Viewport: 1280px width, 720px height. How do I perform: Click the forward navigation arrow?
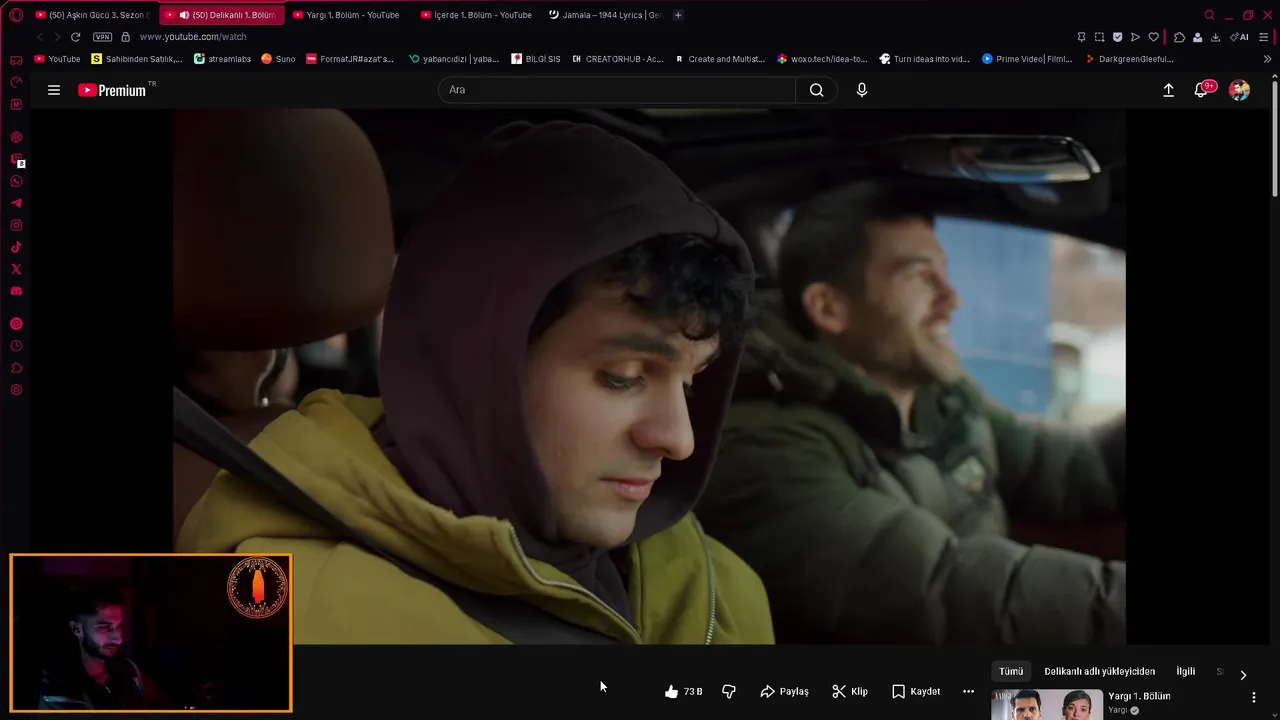57,37
